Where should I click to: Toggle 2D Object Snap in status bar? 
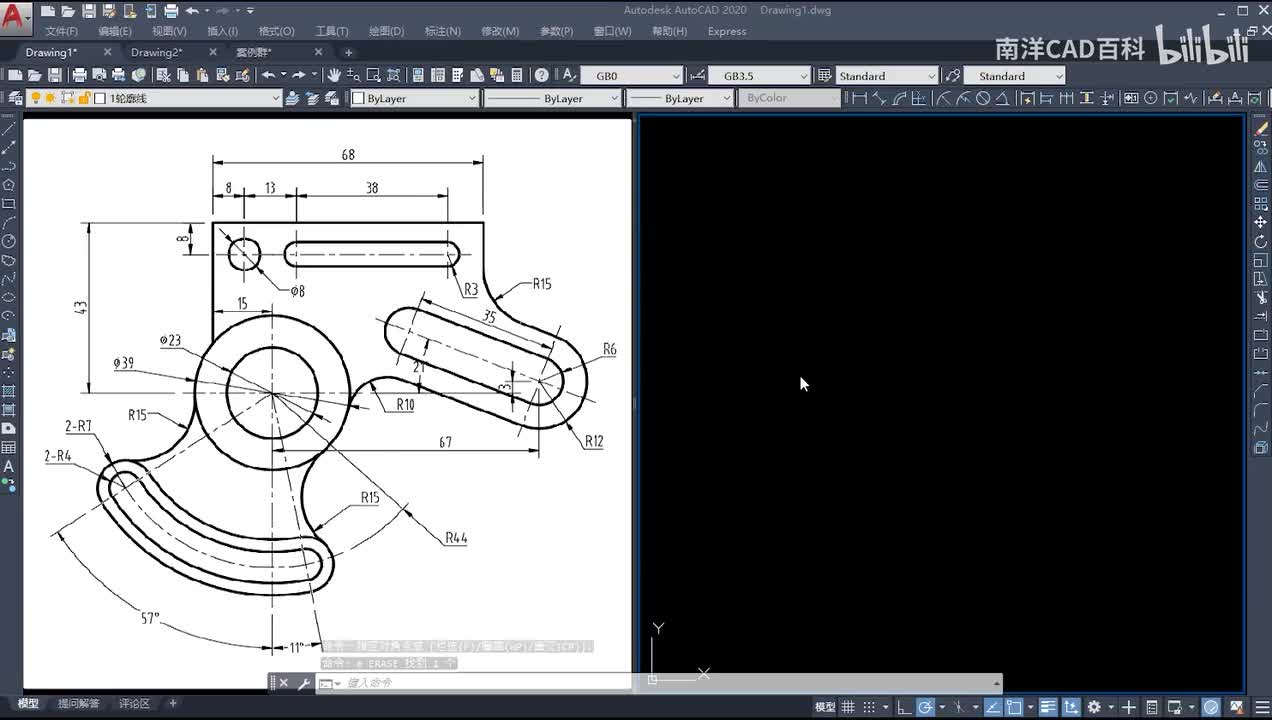(1014, 707)
